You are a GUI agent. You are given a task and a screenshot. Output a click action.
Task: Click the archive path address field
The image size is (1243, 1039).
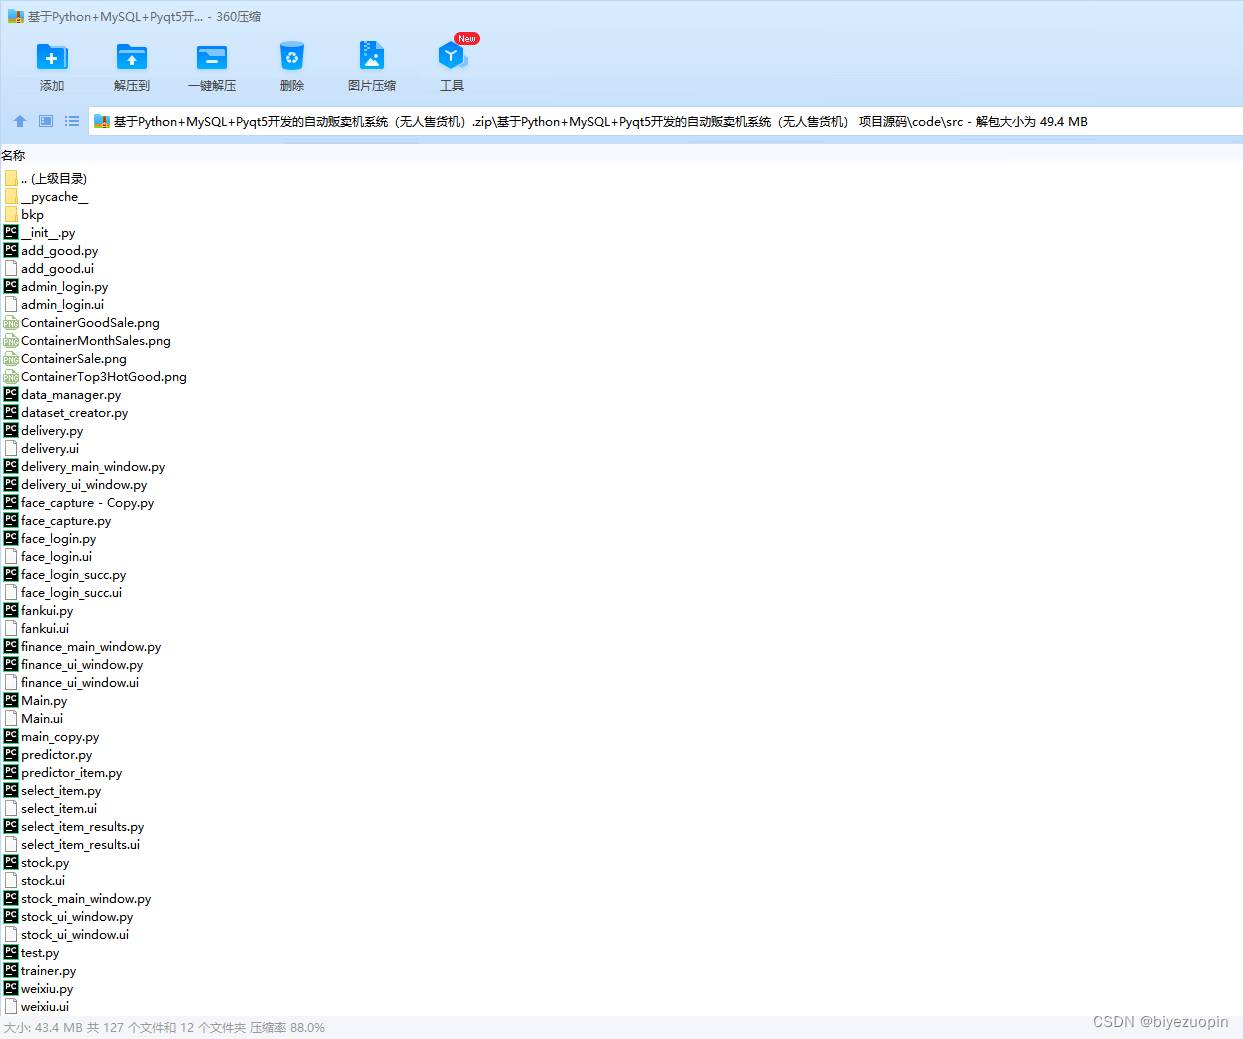tap(665, 122)
